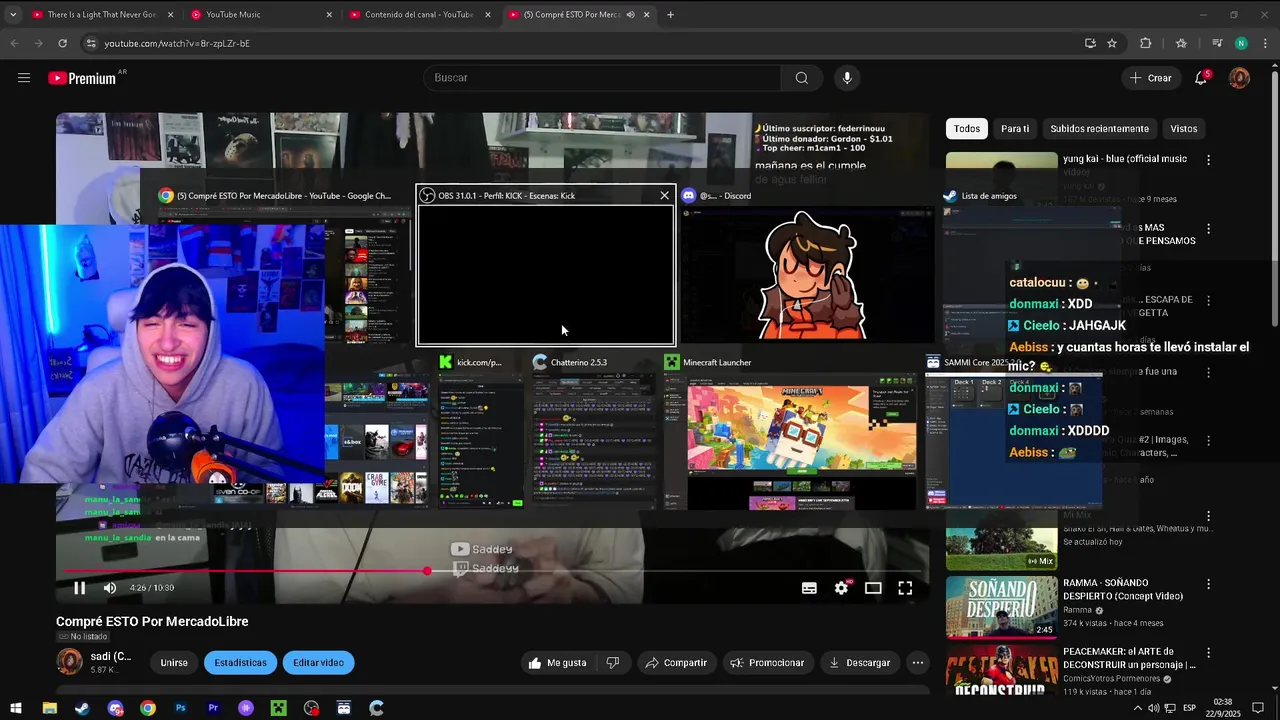The width and height of the screenshot is (1280, 720).
Task: Start voice search with microphone icon
Action: tap(847, 78)
